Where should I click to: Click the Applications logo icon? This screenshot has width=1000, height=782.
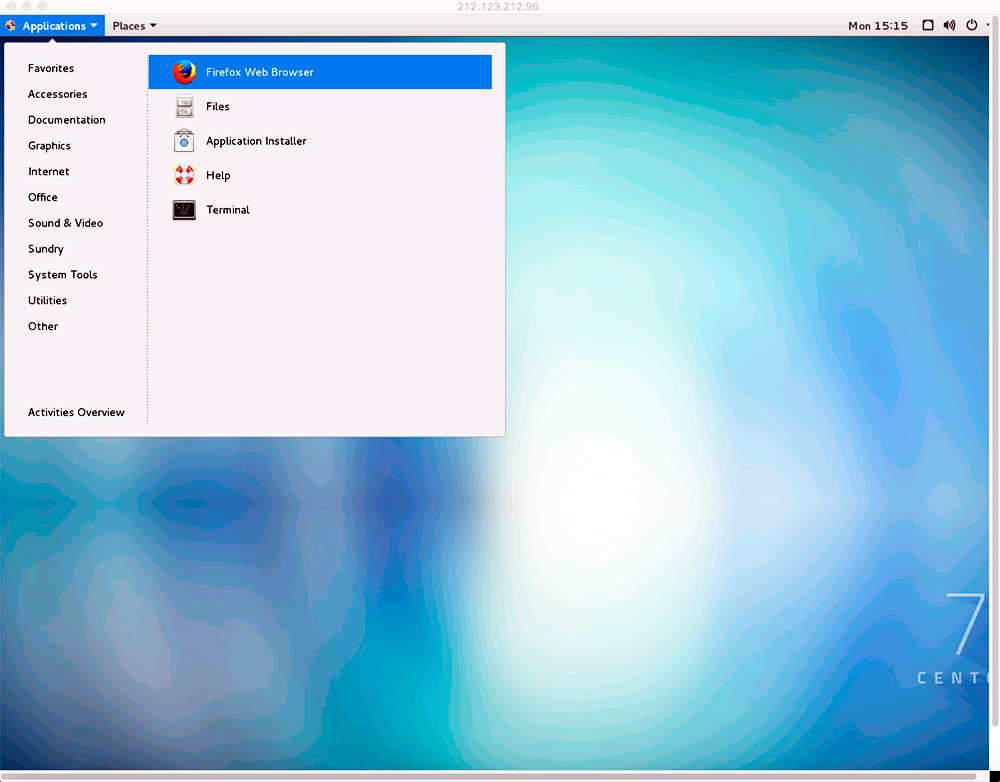(x=10, y=26)
